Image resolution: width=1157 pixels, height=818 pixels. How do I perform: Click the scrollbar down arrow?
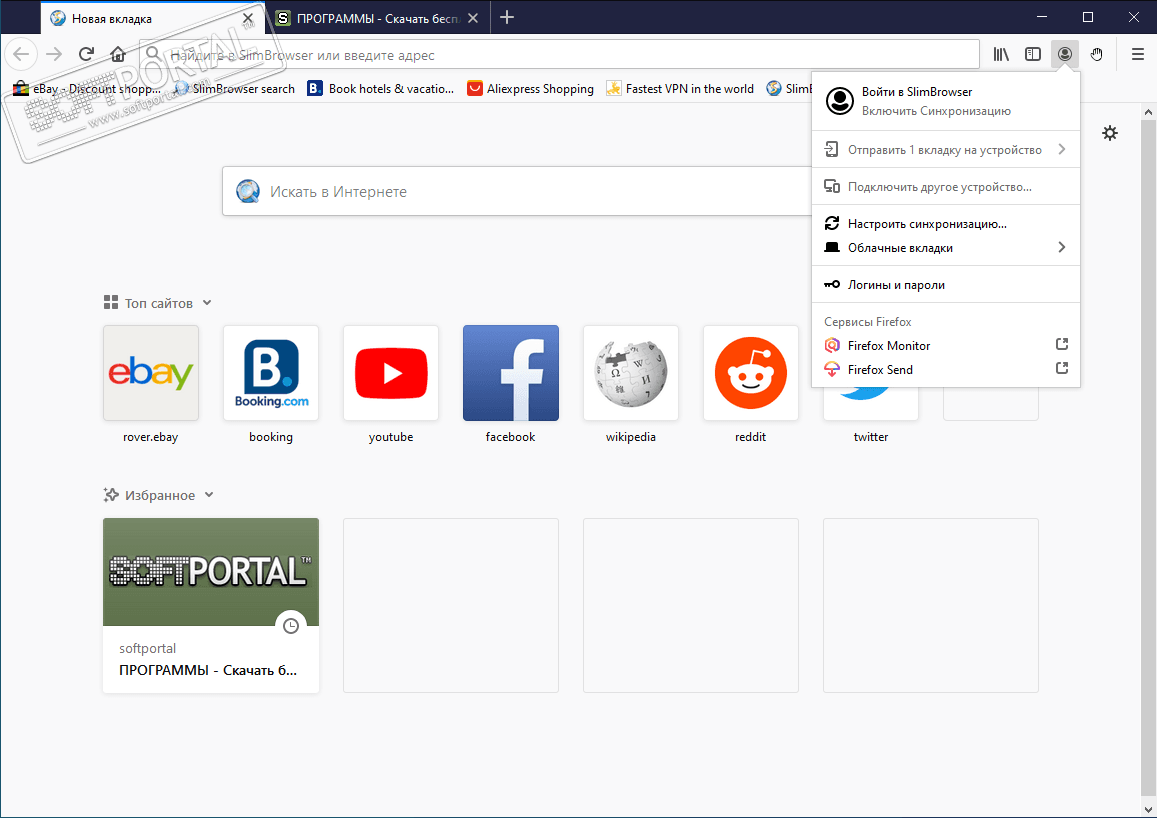coord(1148,809)
